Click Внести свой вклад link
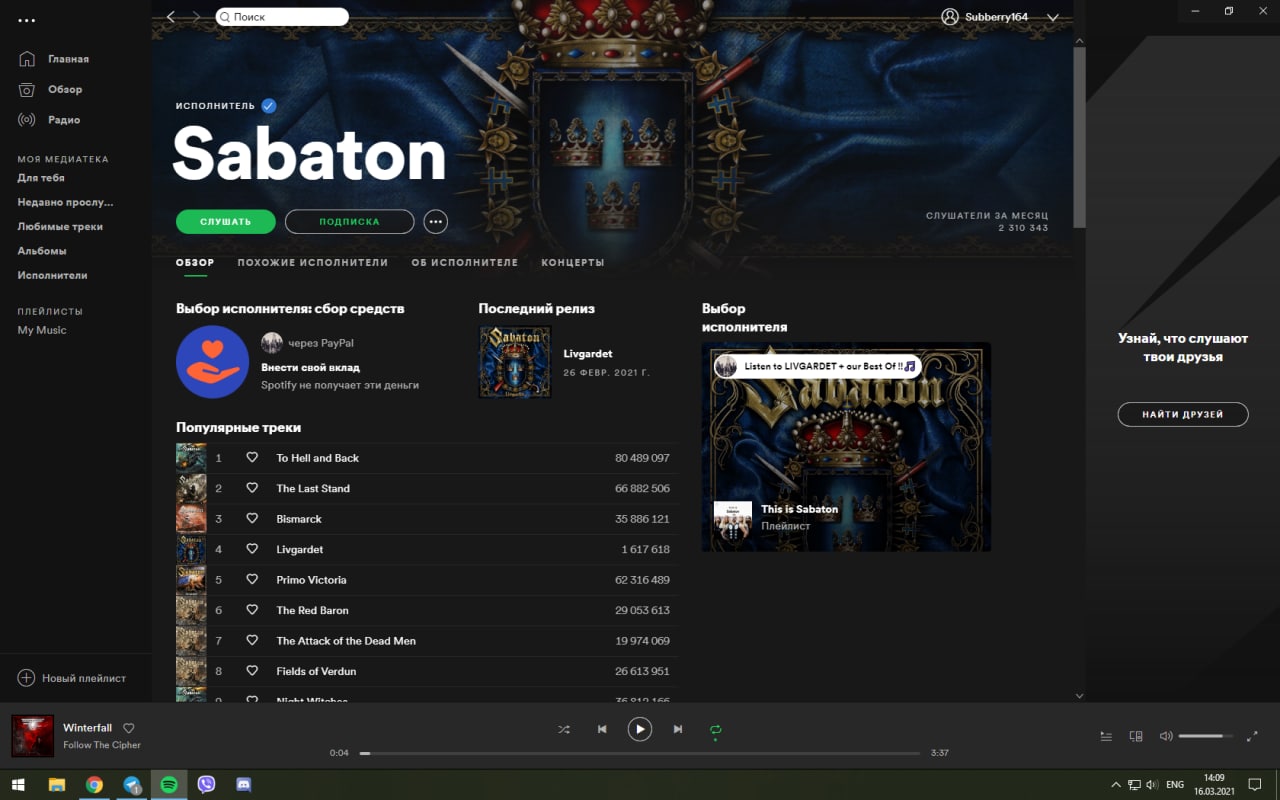This screenshot has height=800, width=1280. pos(310,367)
